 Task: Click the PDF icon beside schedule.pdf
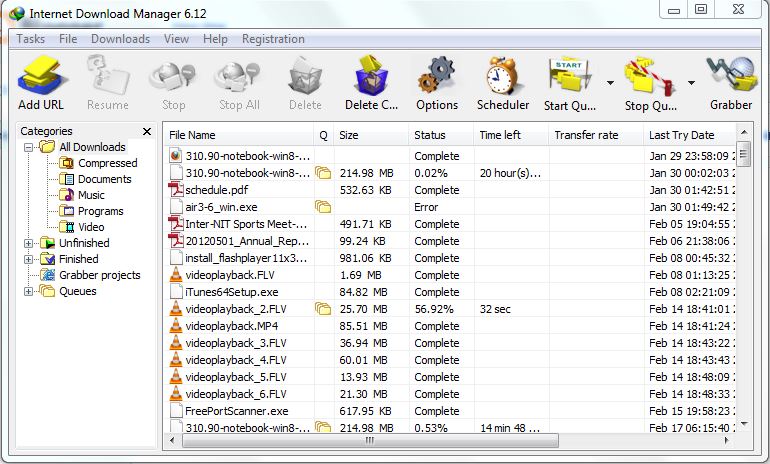(176, 190)
